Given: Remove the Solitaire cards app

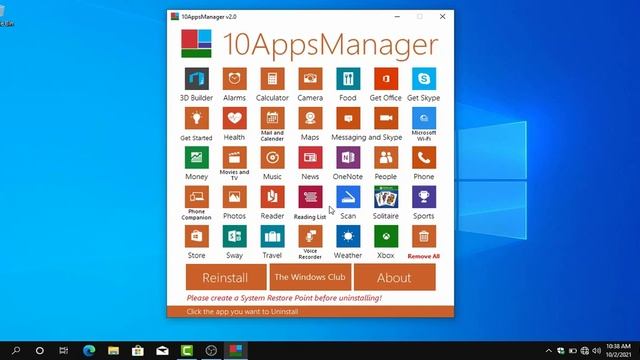Looking at the screenshot, I should pos(386,197).
